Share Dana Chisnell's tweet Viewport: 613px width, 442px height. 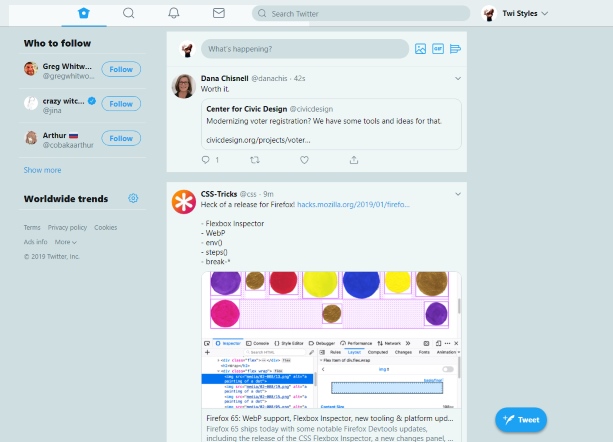pyautogui.click(x=354, y=160)
